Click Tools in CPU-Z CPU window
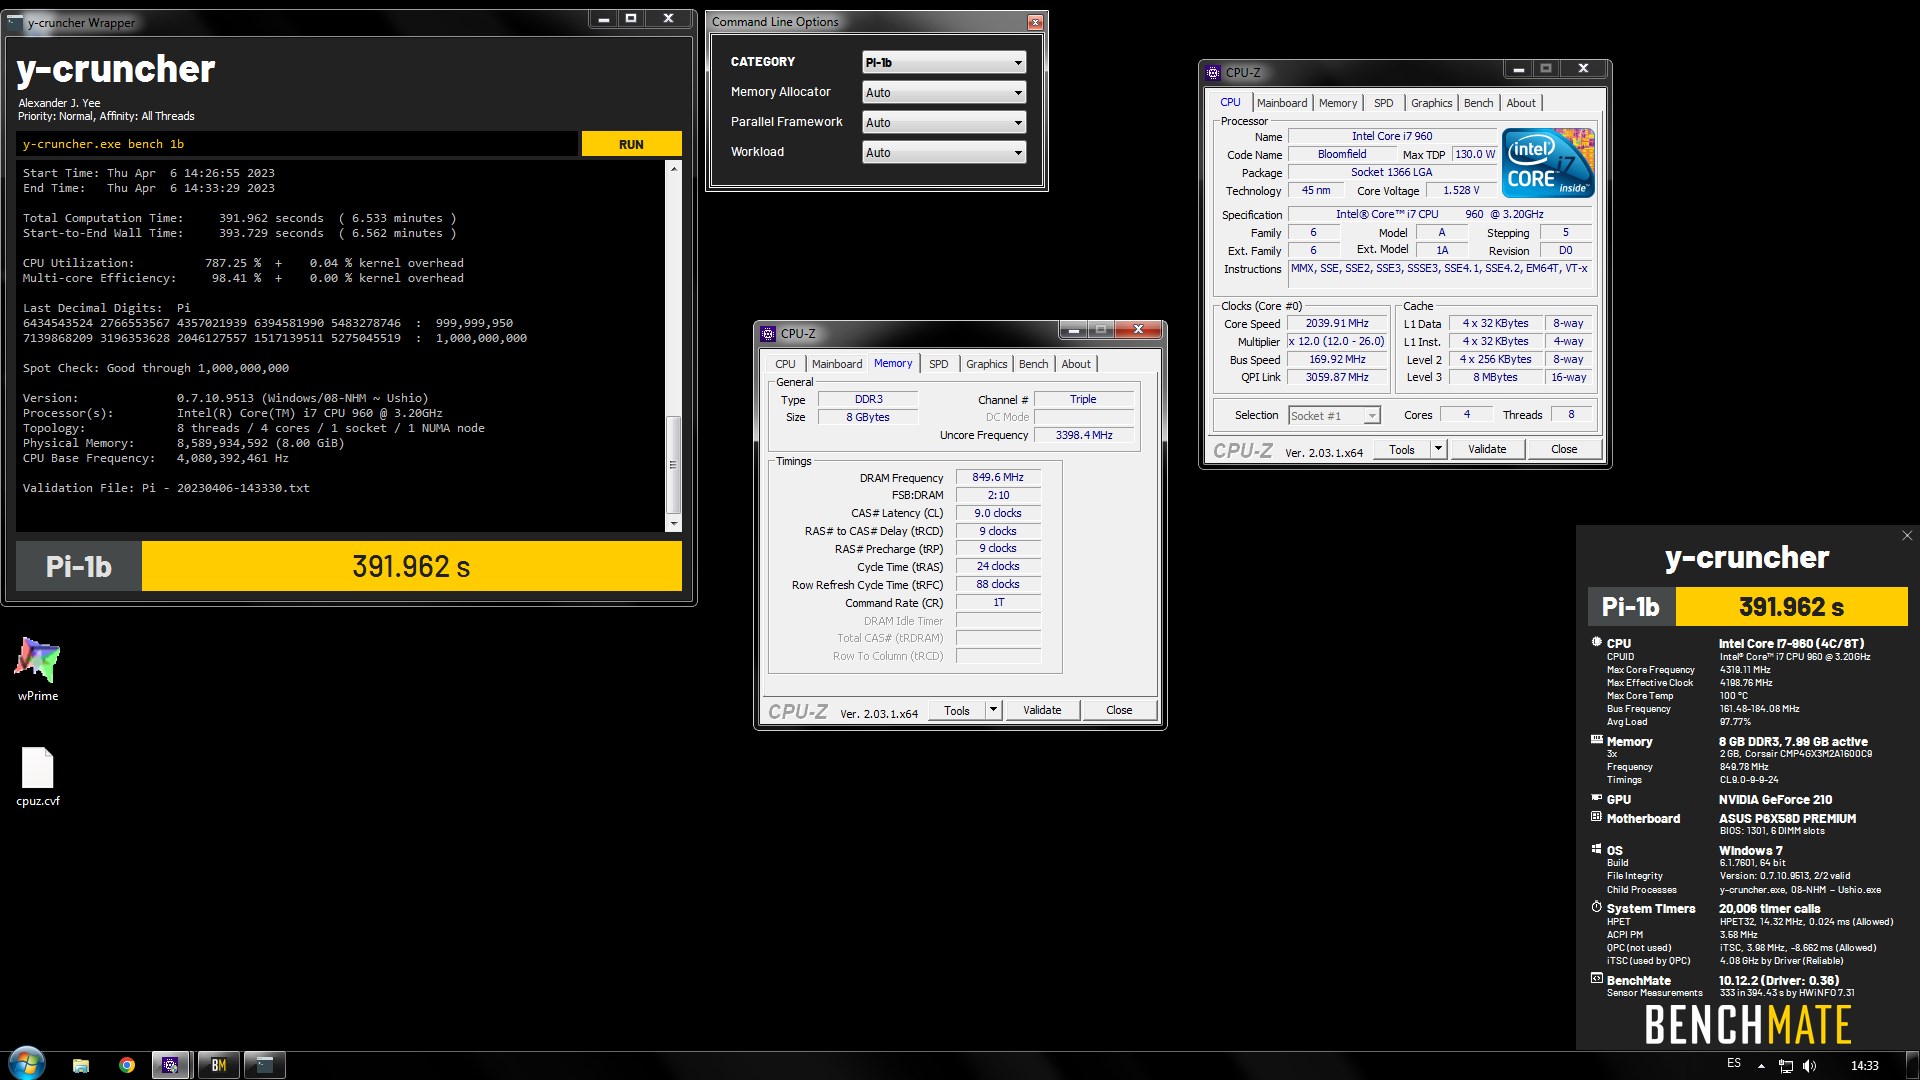The width and height of the screenshot is (1920, 1080). (1402, 449)
